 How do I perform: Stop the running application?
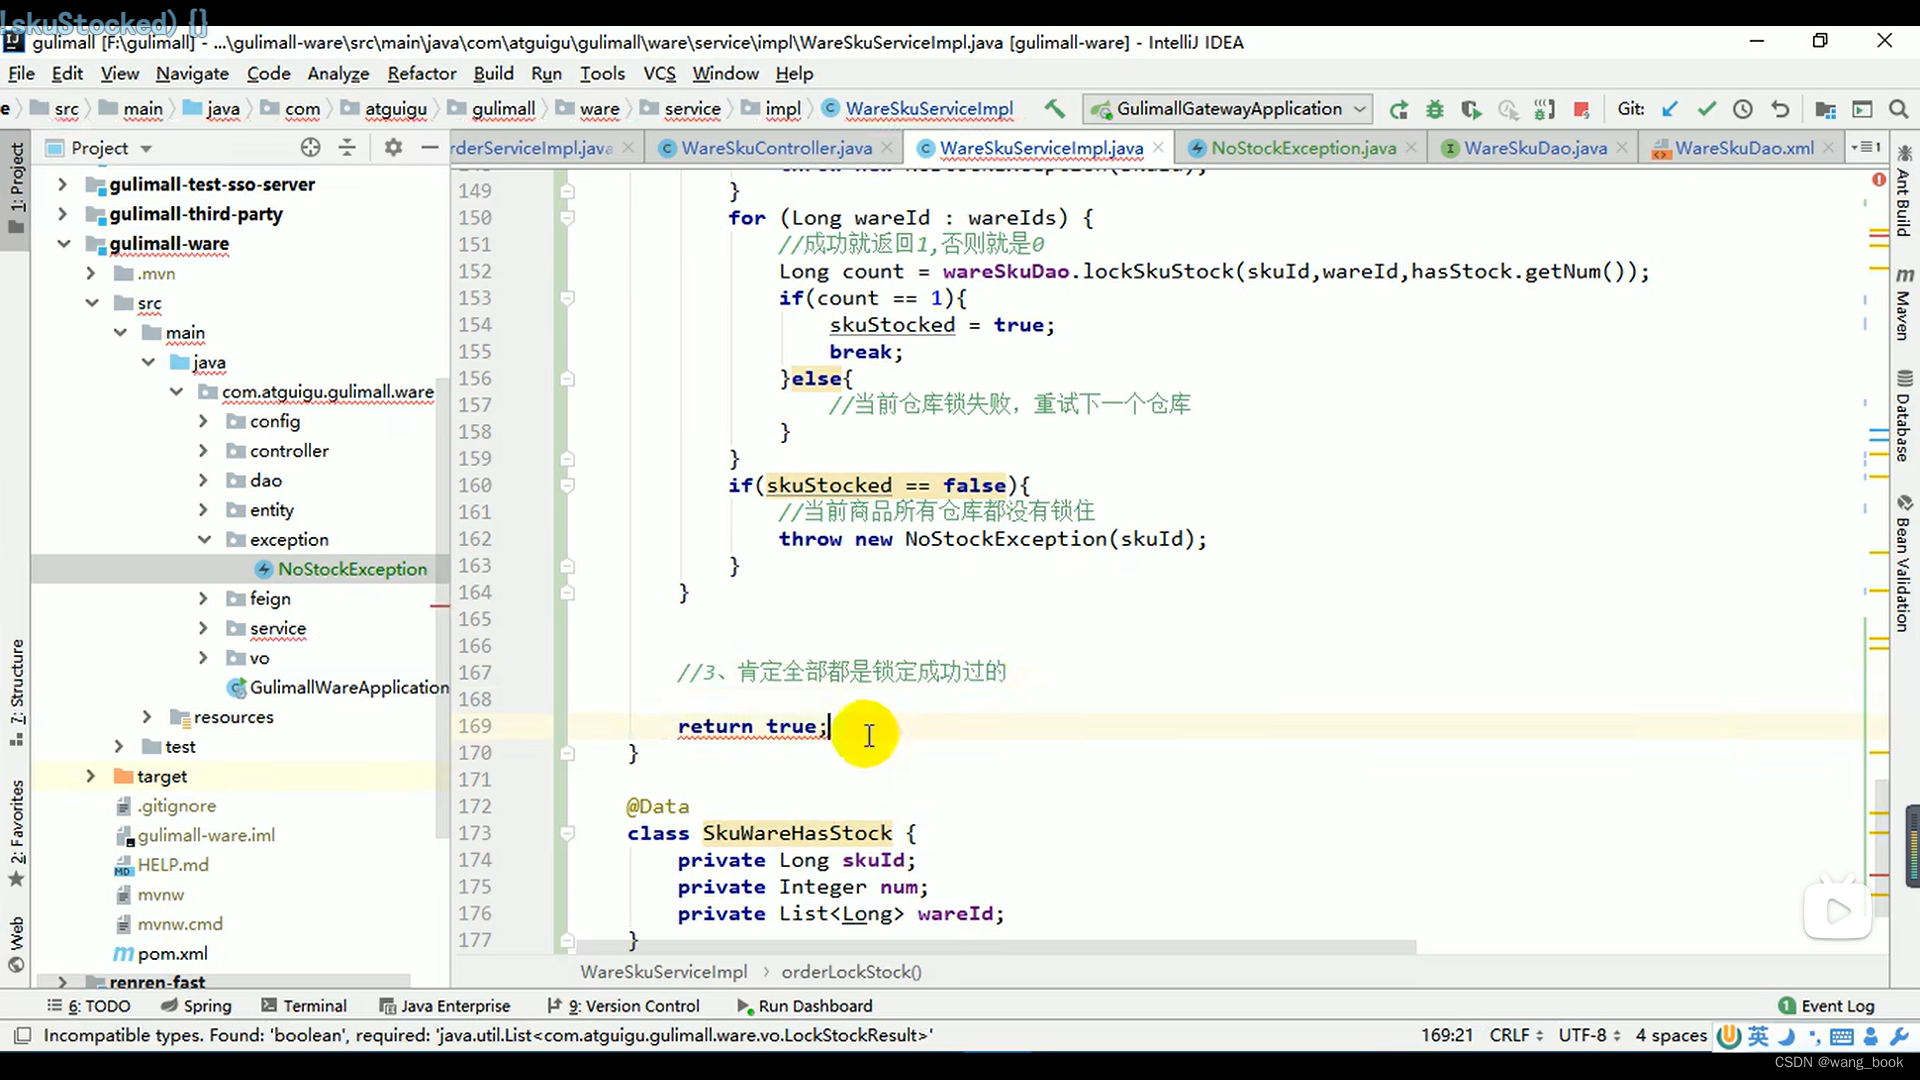pos(1581,109)
